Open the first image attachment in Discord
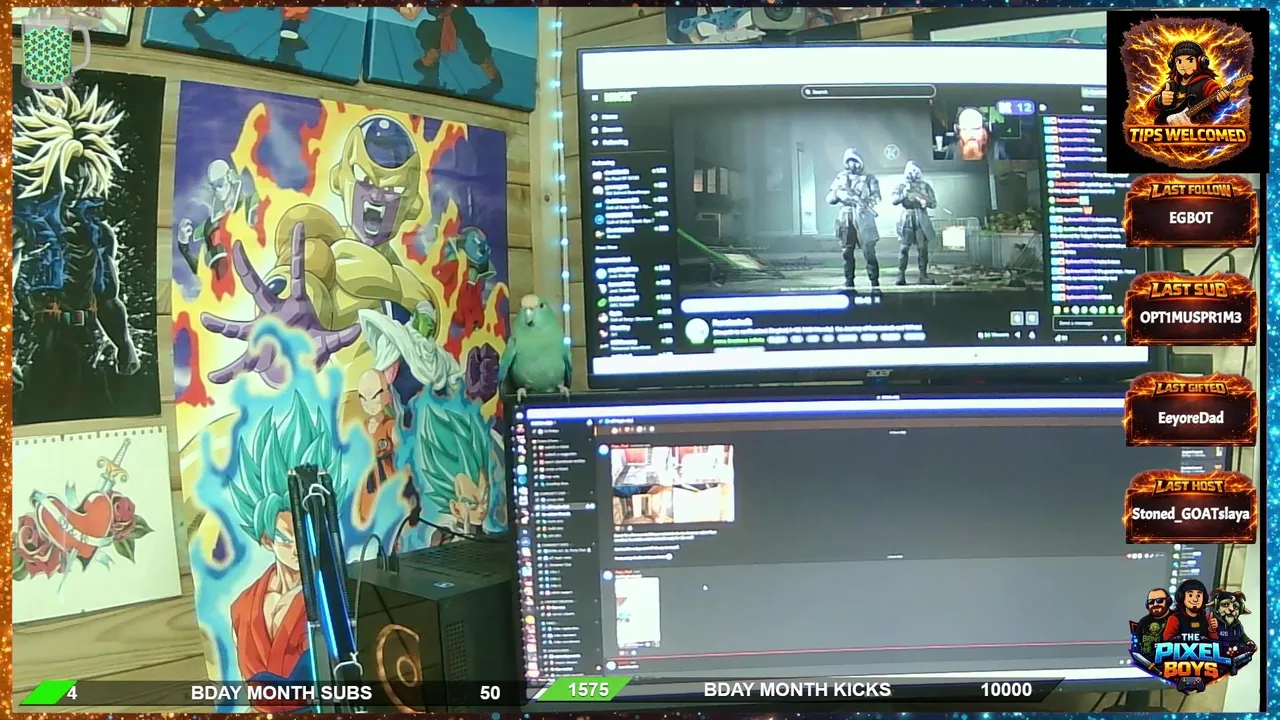This screenshot has height=720, width=1280. point(672,485)
